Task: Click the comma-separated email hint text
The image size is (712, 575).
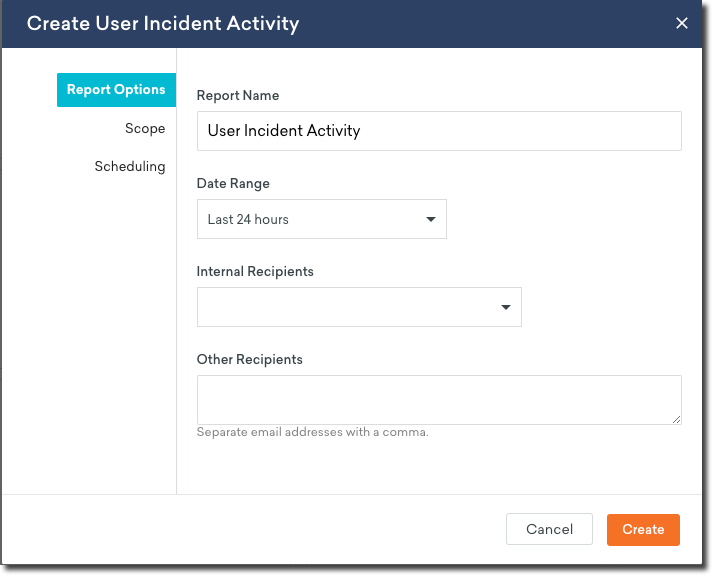Action: [312, 433]
